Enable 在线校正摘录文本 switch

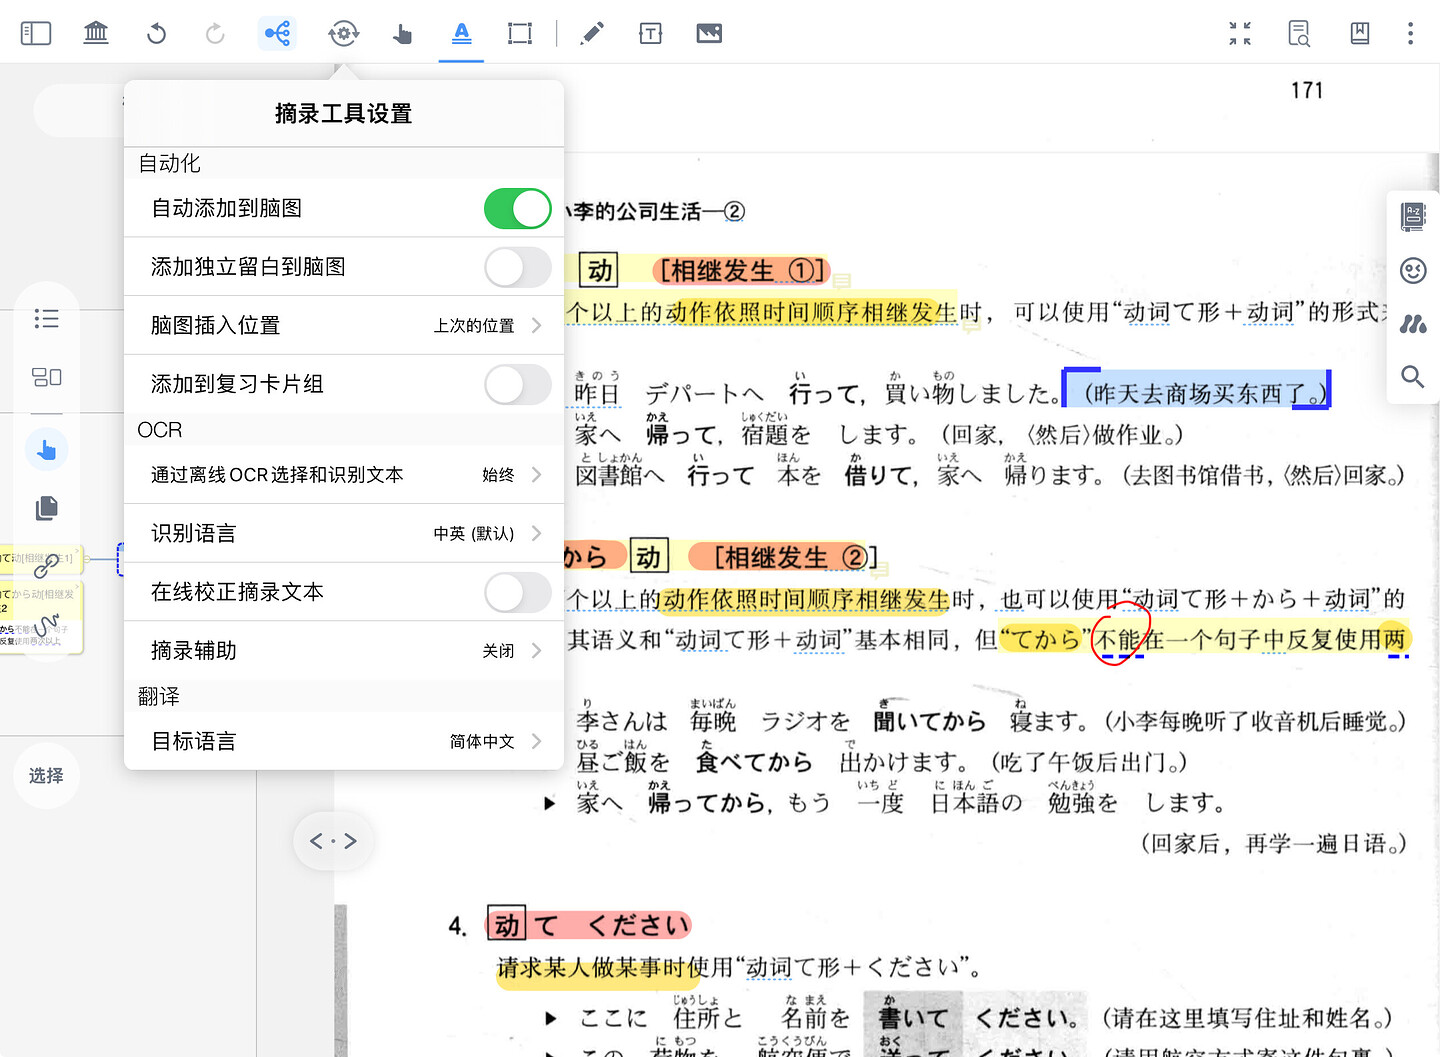click(517, 592)
